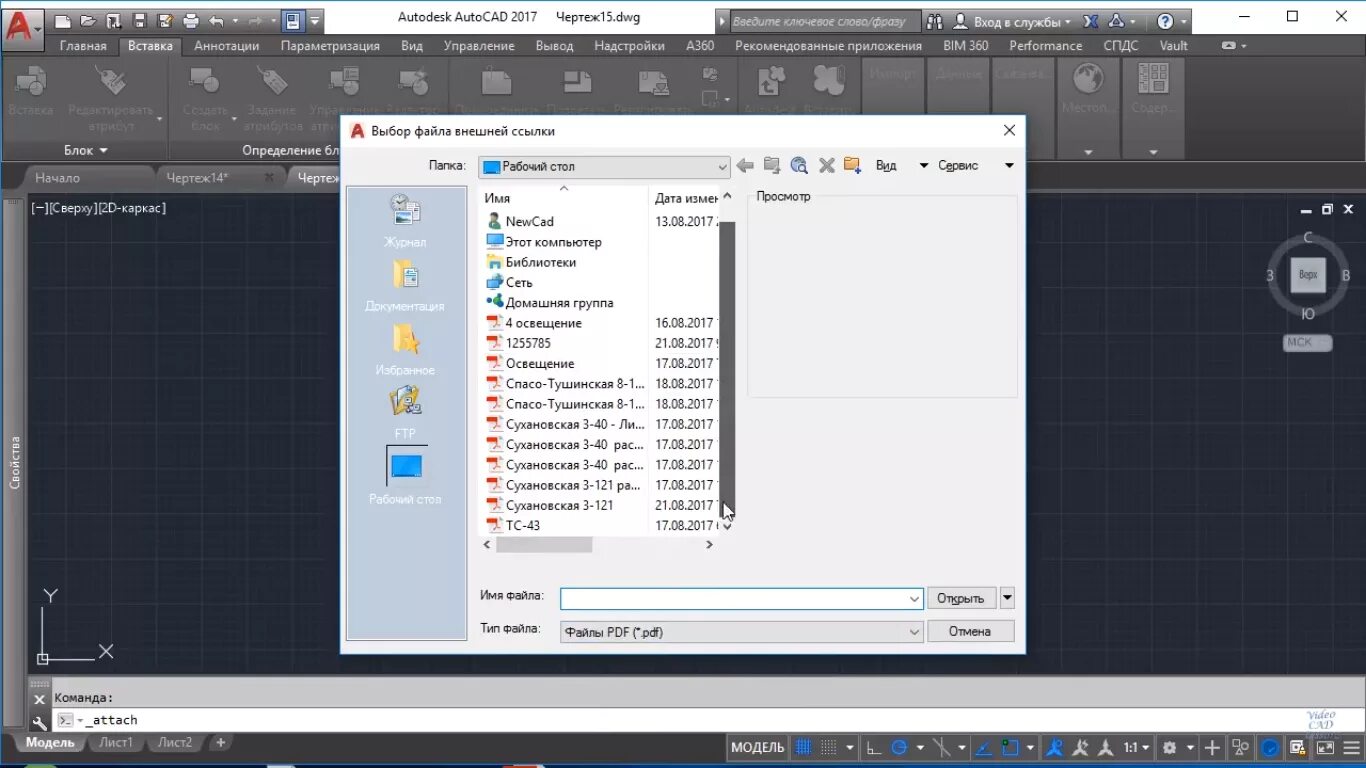Open the Сервис menu in the dialog

click(958, 166)
